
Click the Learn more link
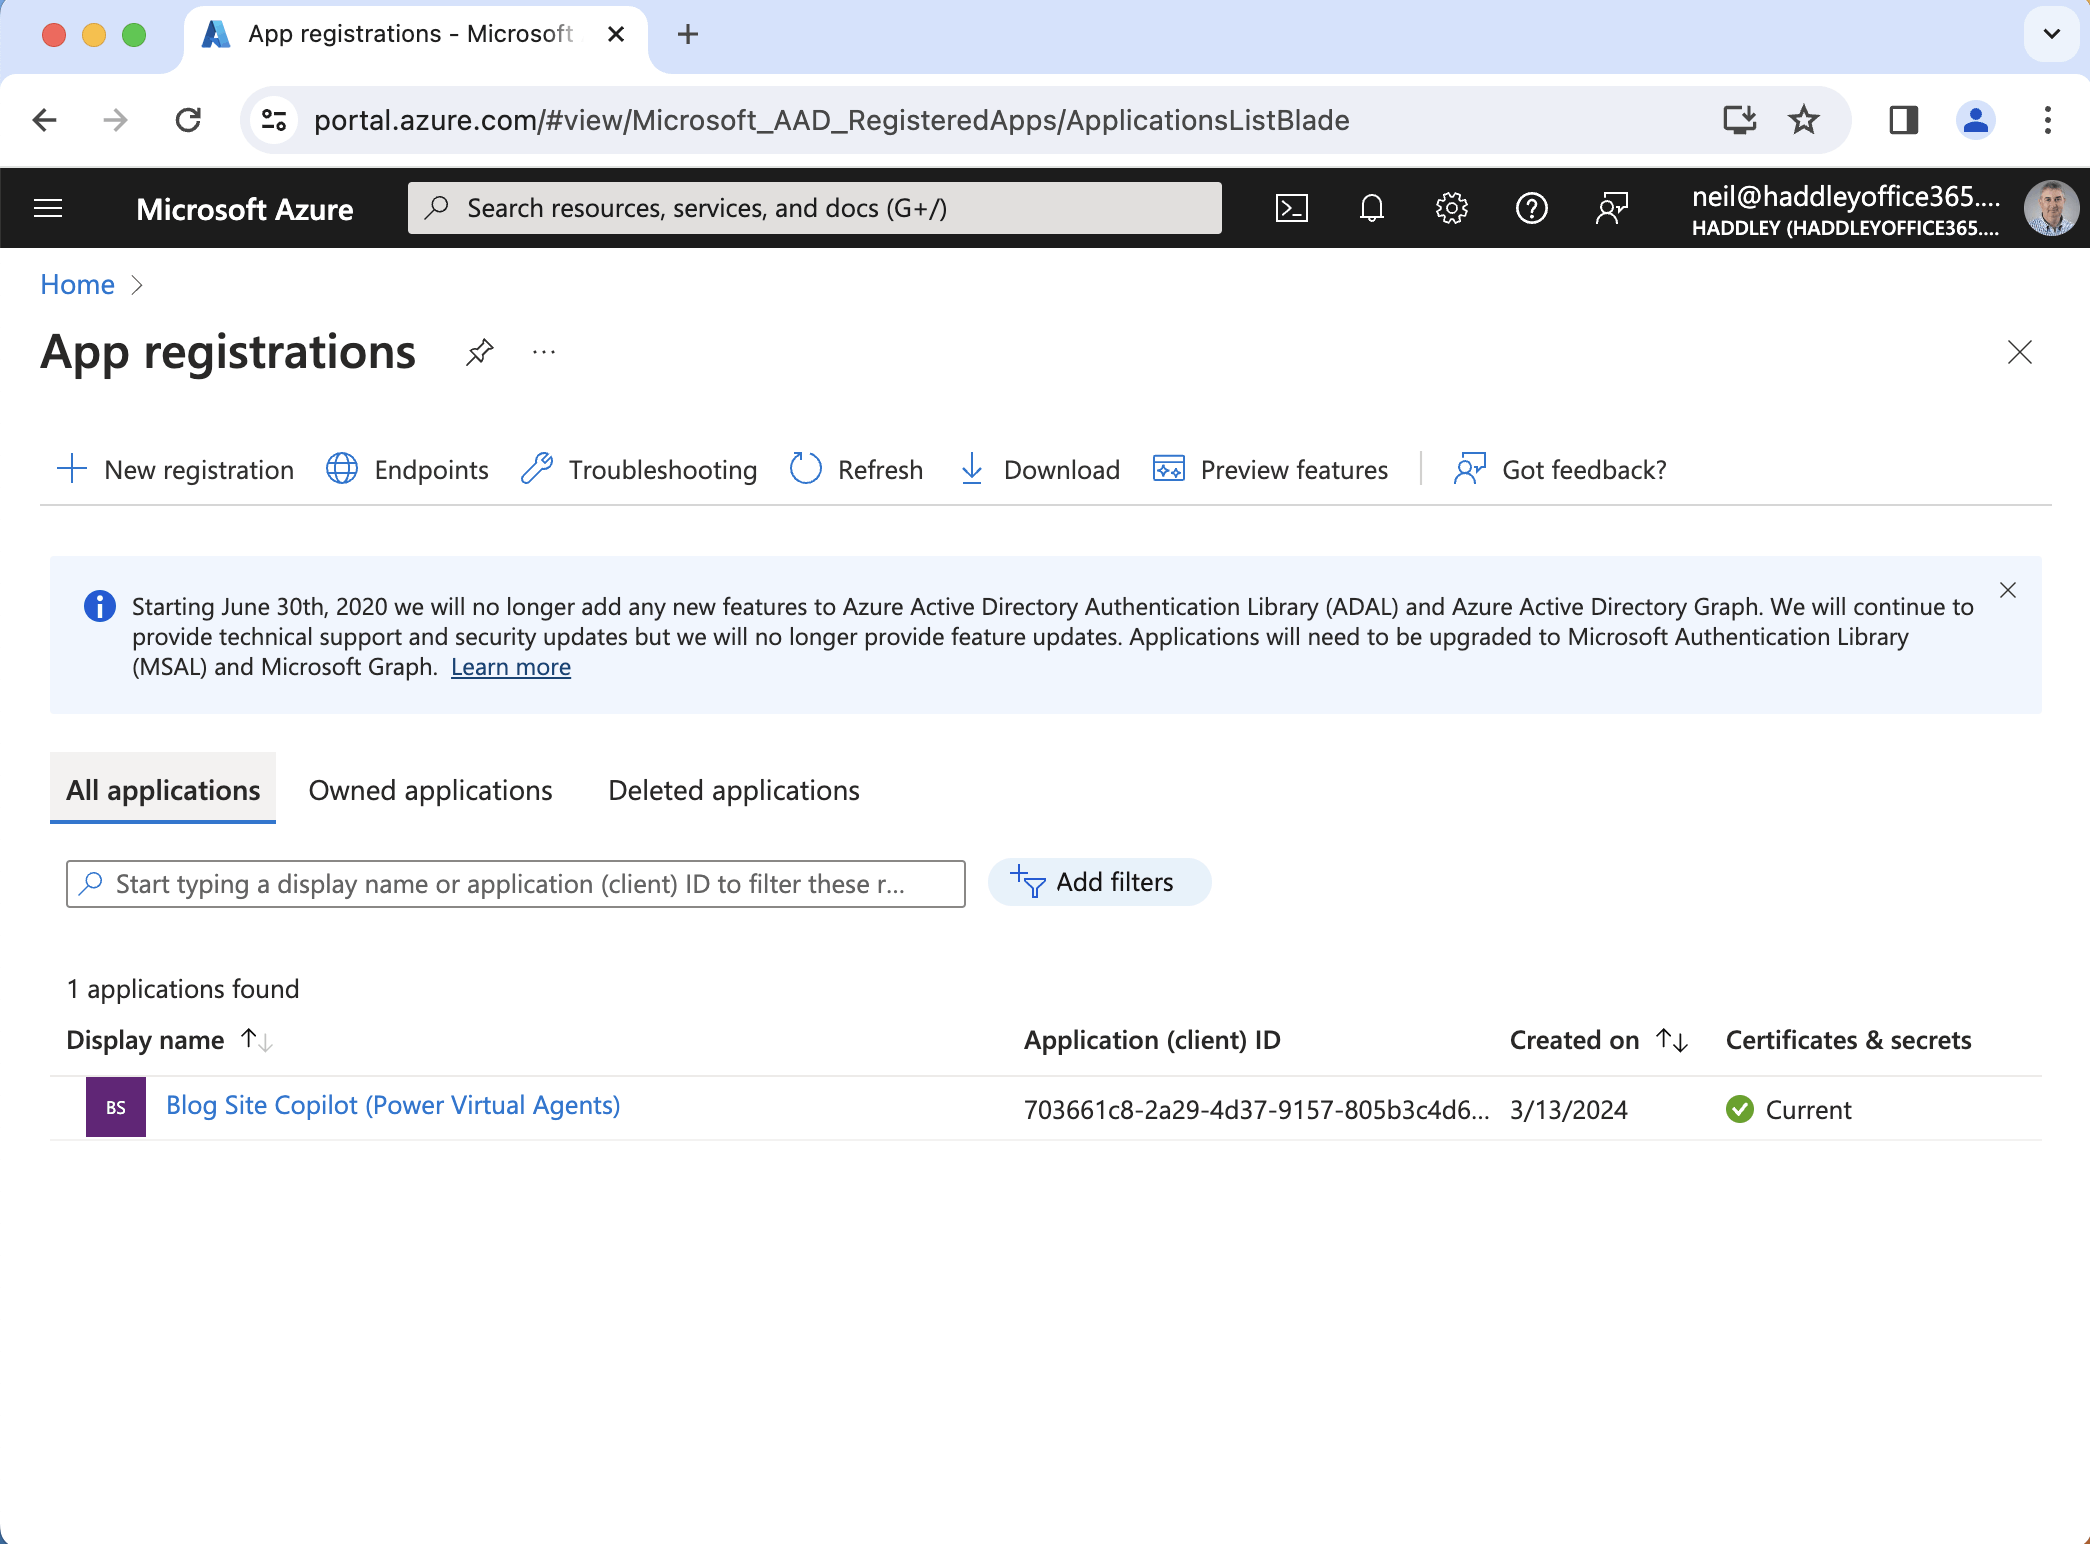coord(510,667)
